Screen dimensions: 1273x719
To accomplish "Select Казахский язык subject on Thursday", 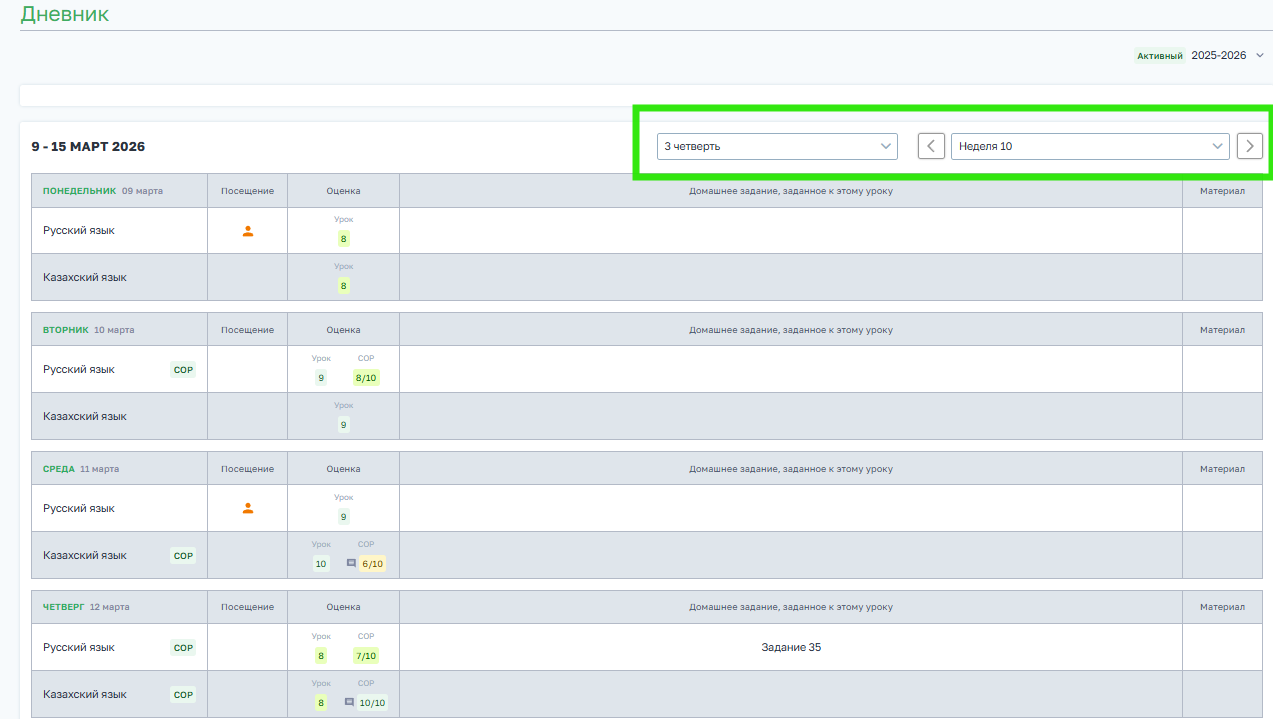I will coord(85,695).
